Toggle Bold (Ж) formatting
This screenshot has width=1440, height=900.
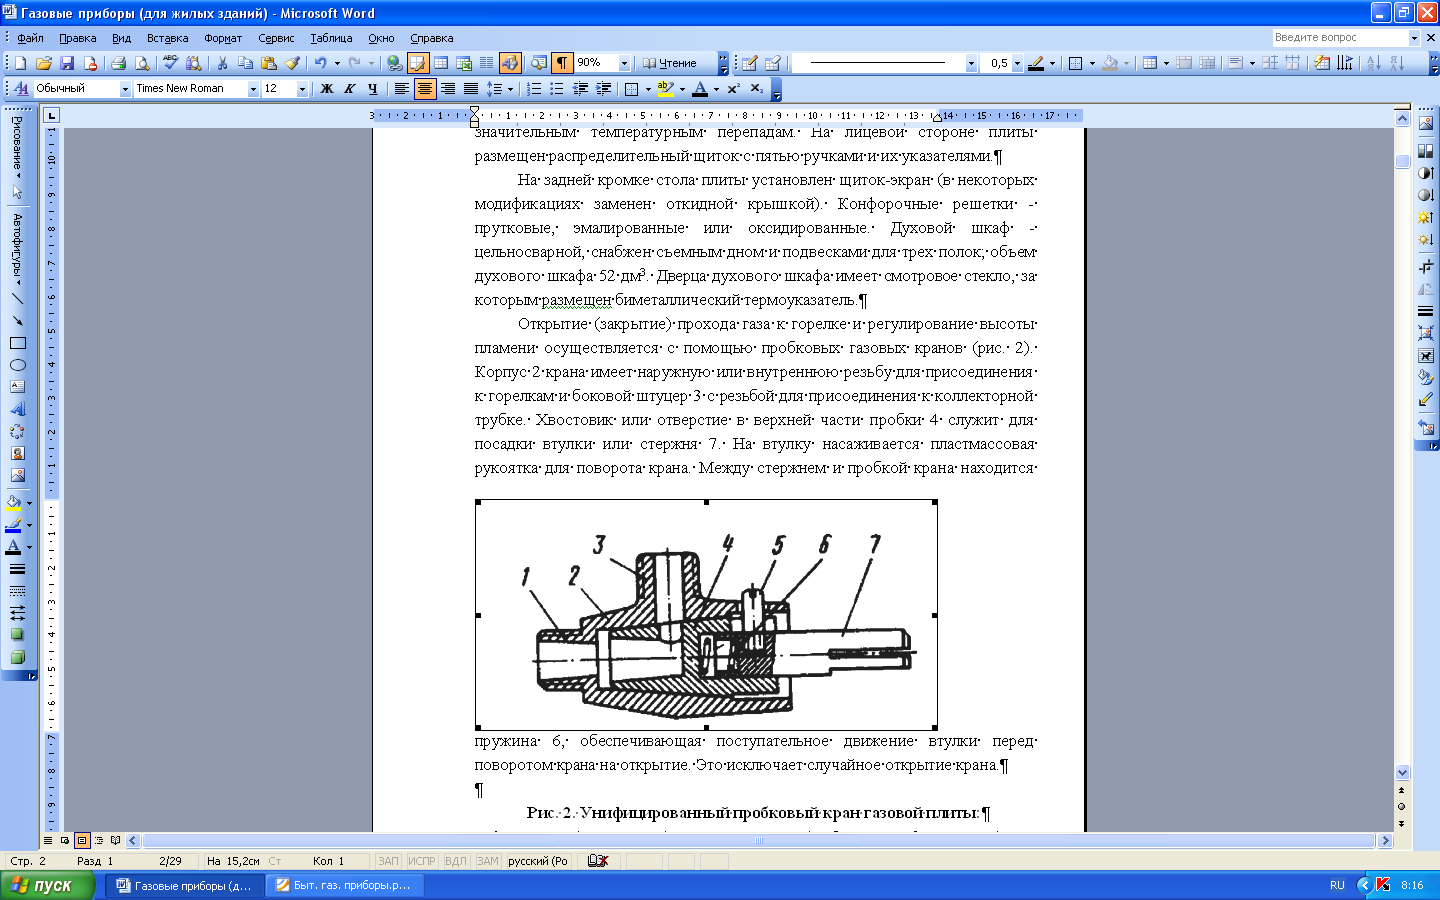point(327,89)
